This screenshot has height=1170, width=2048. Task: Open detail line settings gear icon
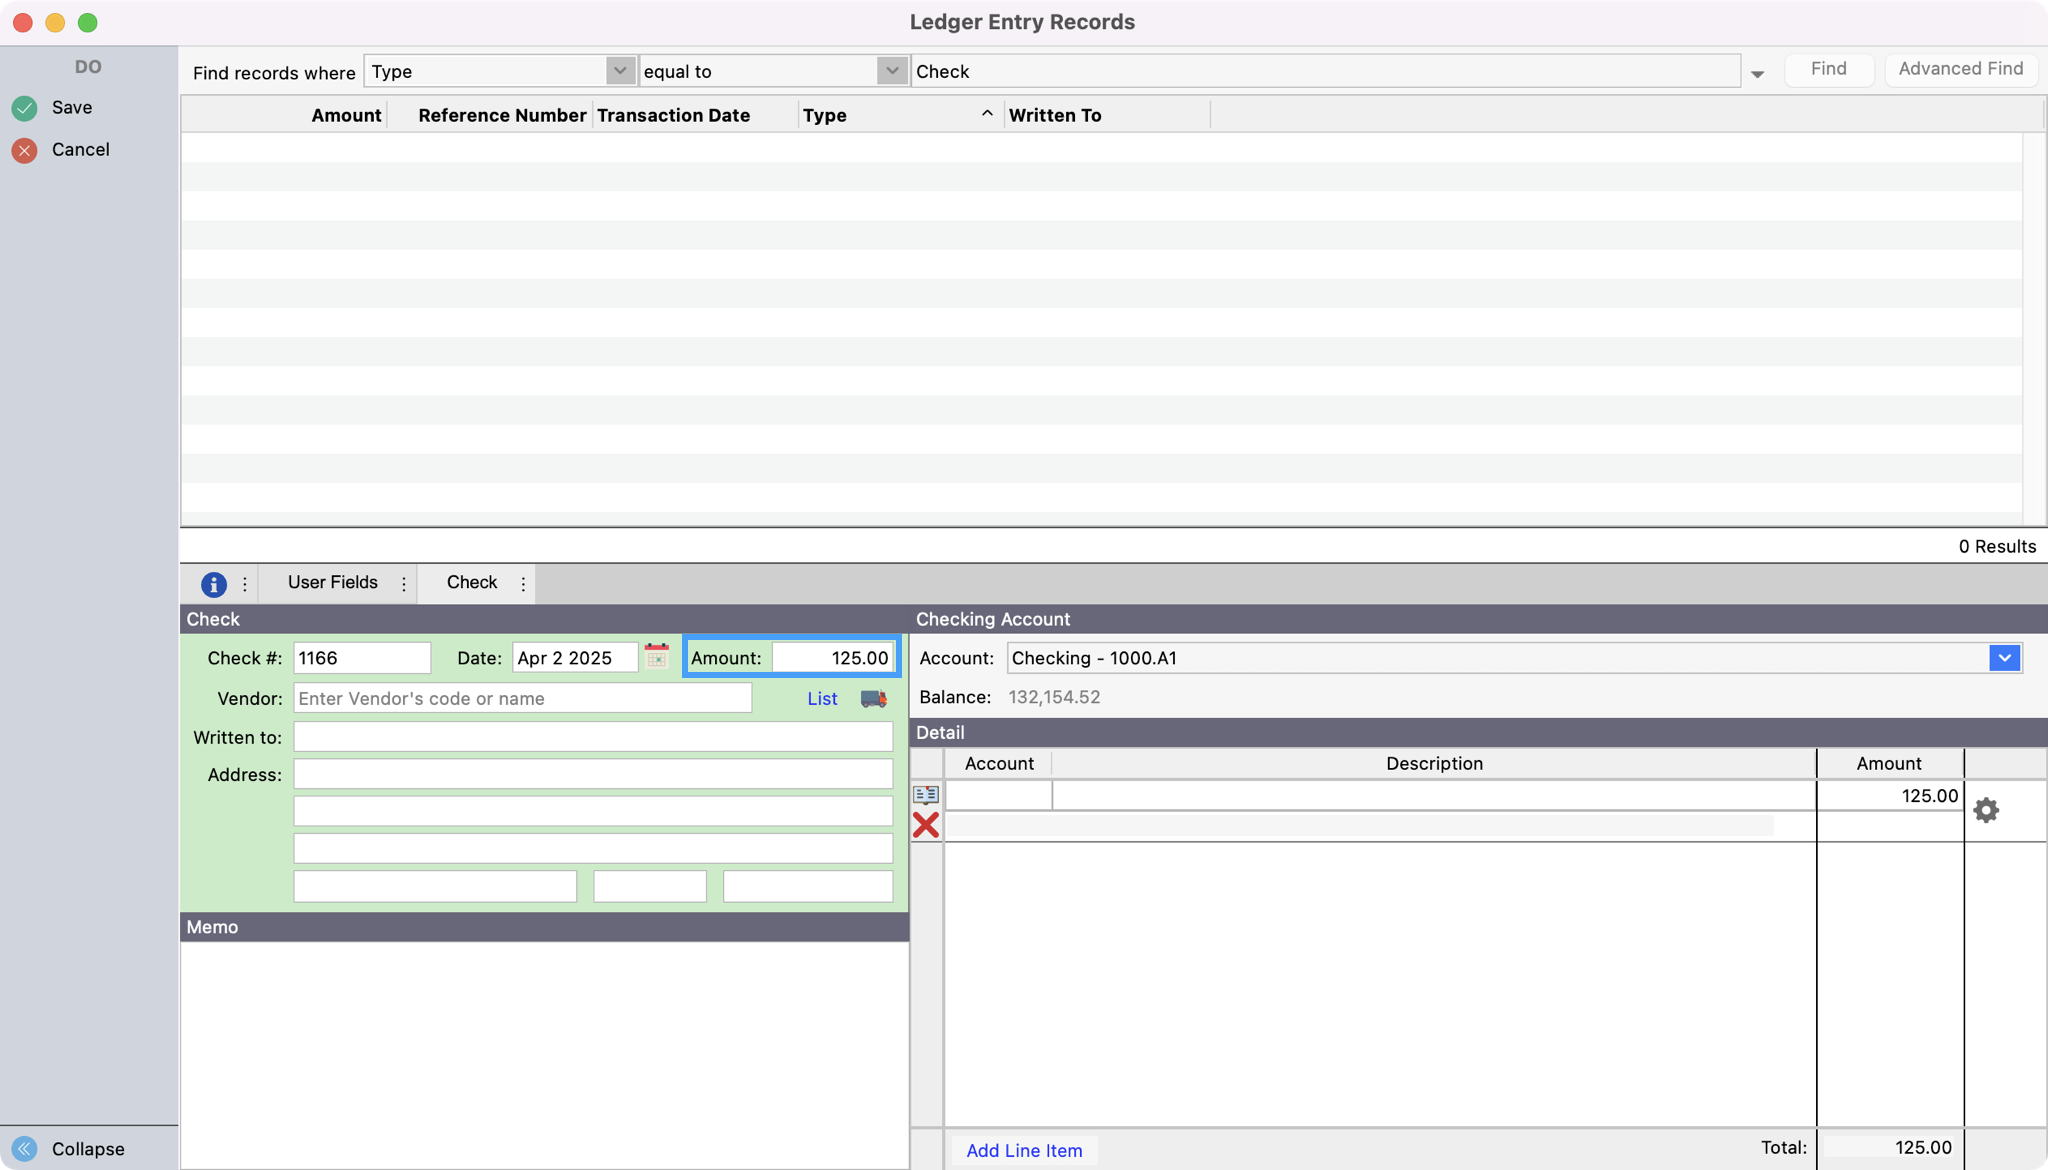pyautogui.click(x=1986, y=810)
